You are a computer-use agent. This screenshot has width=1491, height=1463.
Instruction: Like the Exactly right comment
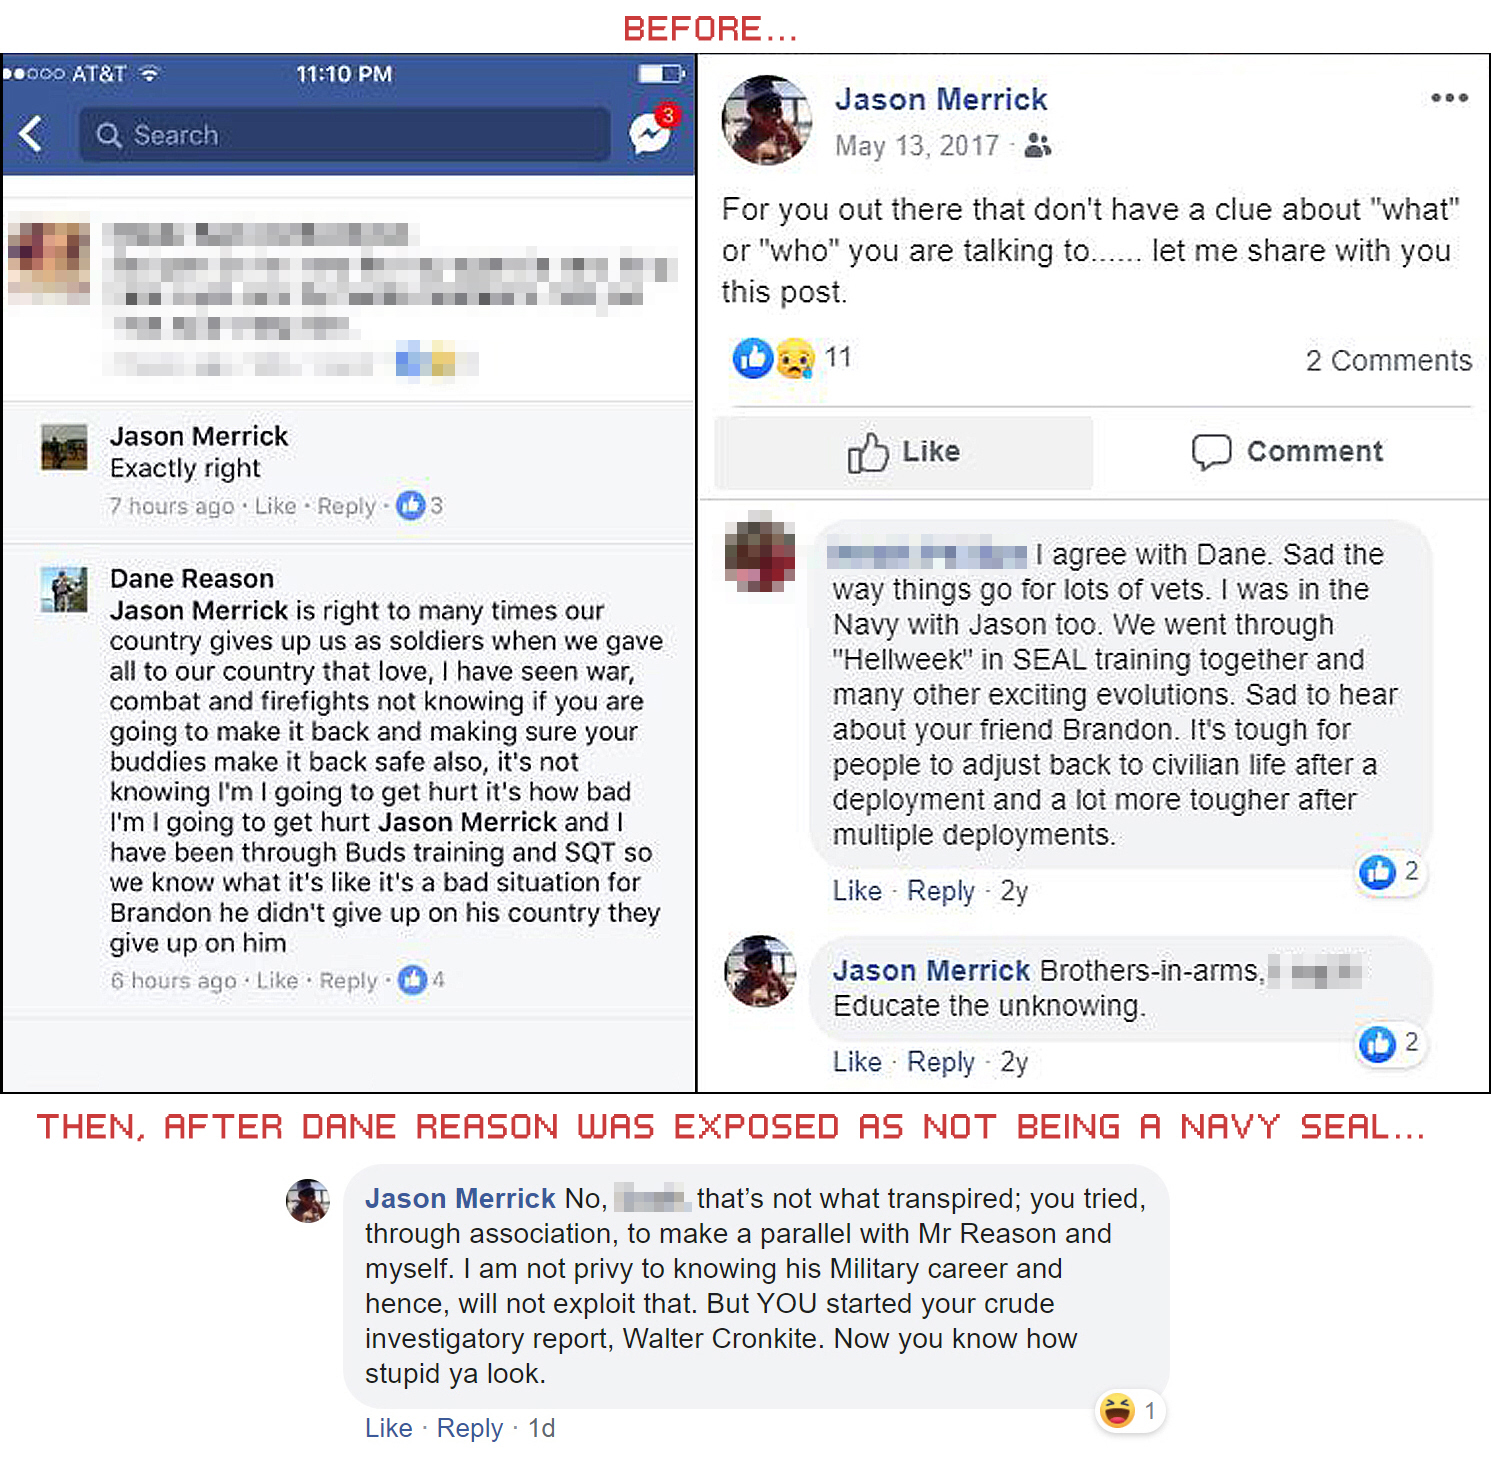click(x=275, y=506)
